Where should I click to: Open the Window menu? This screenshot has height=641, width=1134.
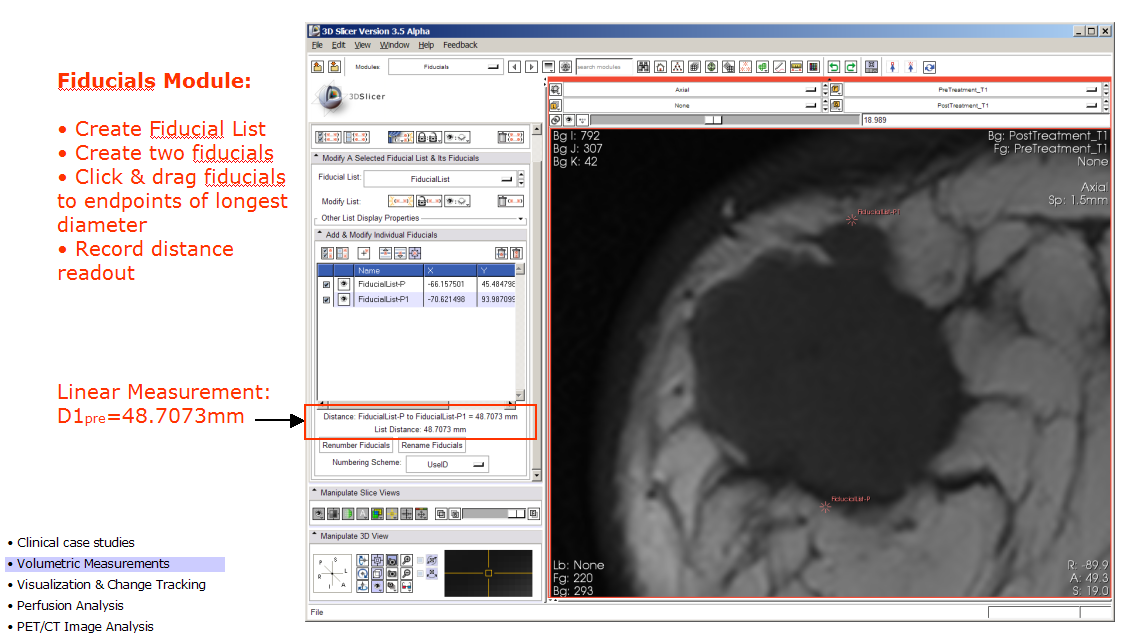pos(394,44)
